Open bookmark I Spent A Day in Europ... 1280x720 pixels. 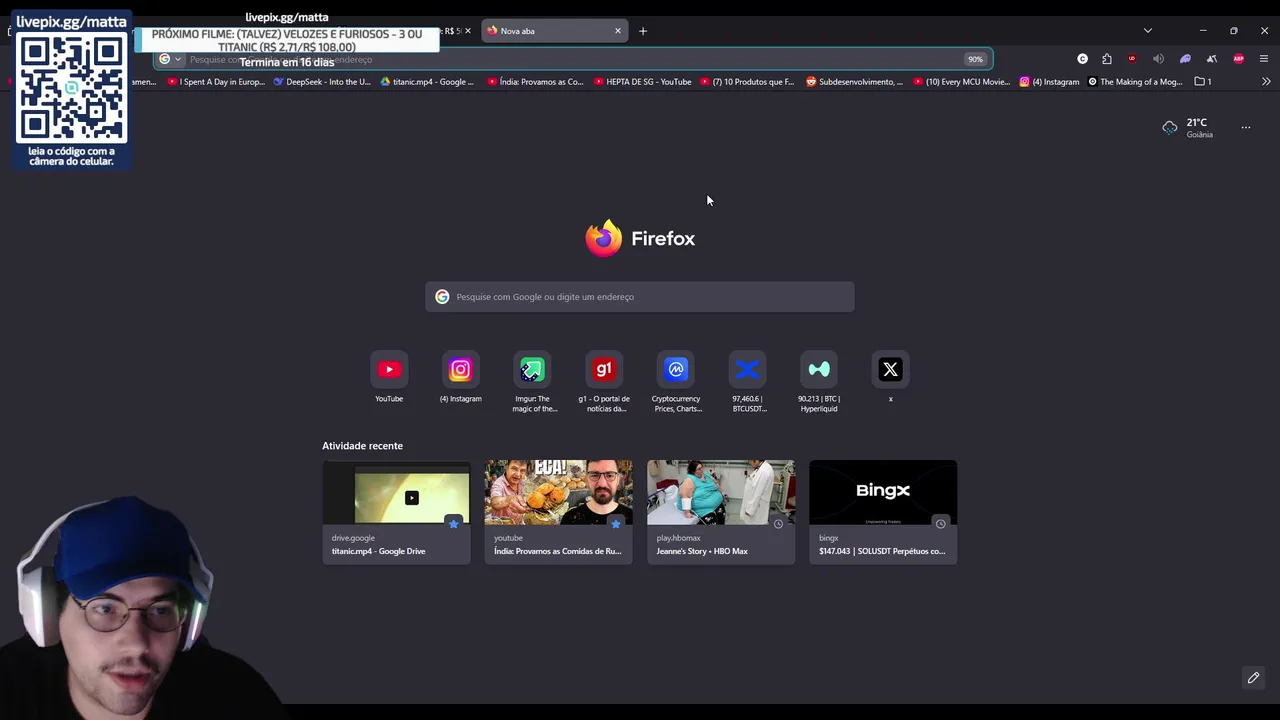click(x=216, y=82)
